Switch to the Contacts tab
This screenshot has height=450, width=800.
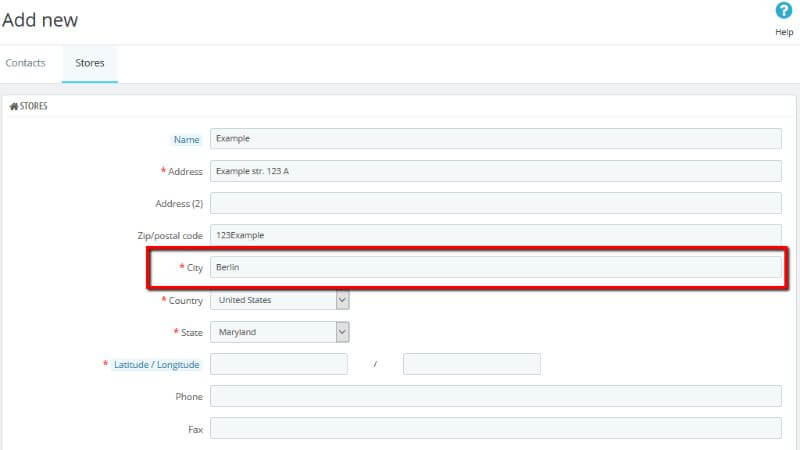point(26,63)
